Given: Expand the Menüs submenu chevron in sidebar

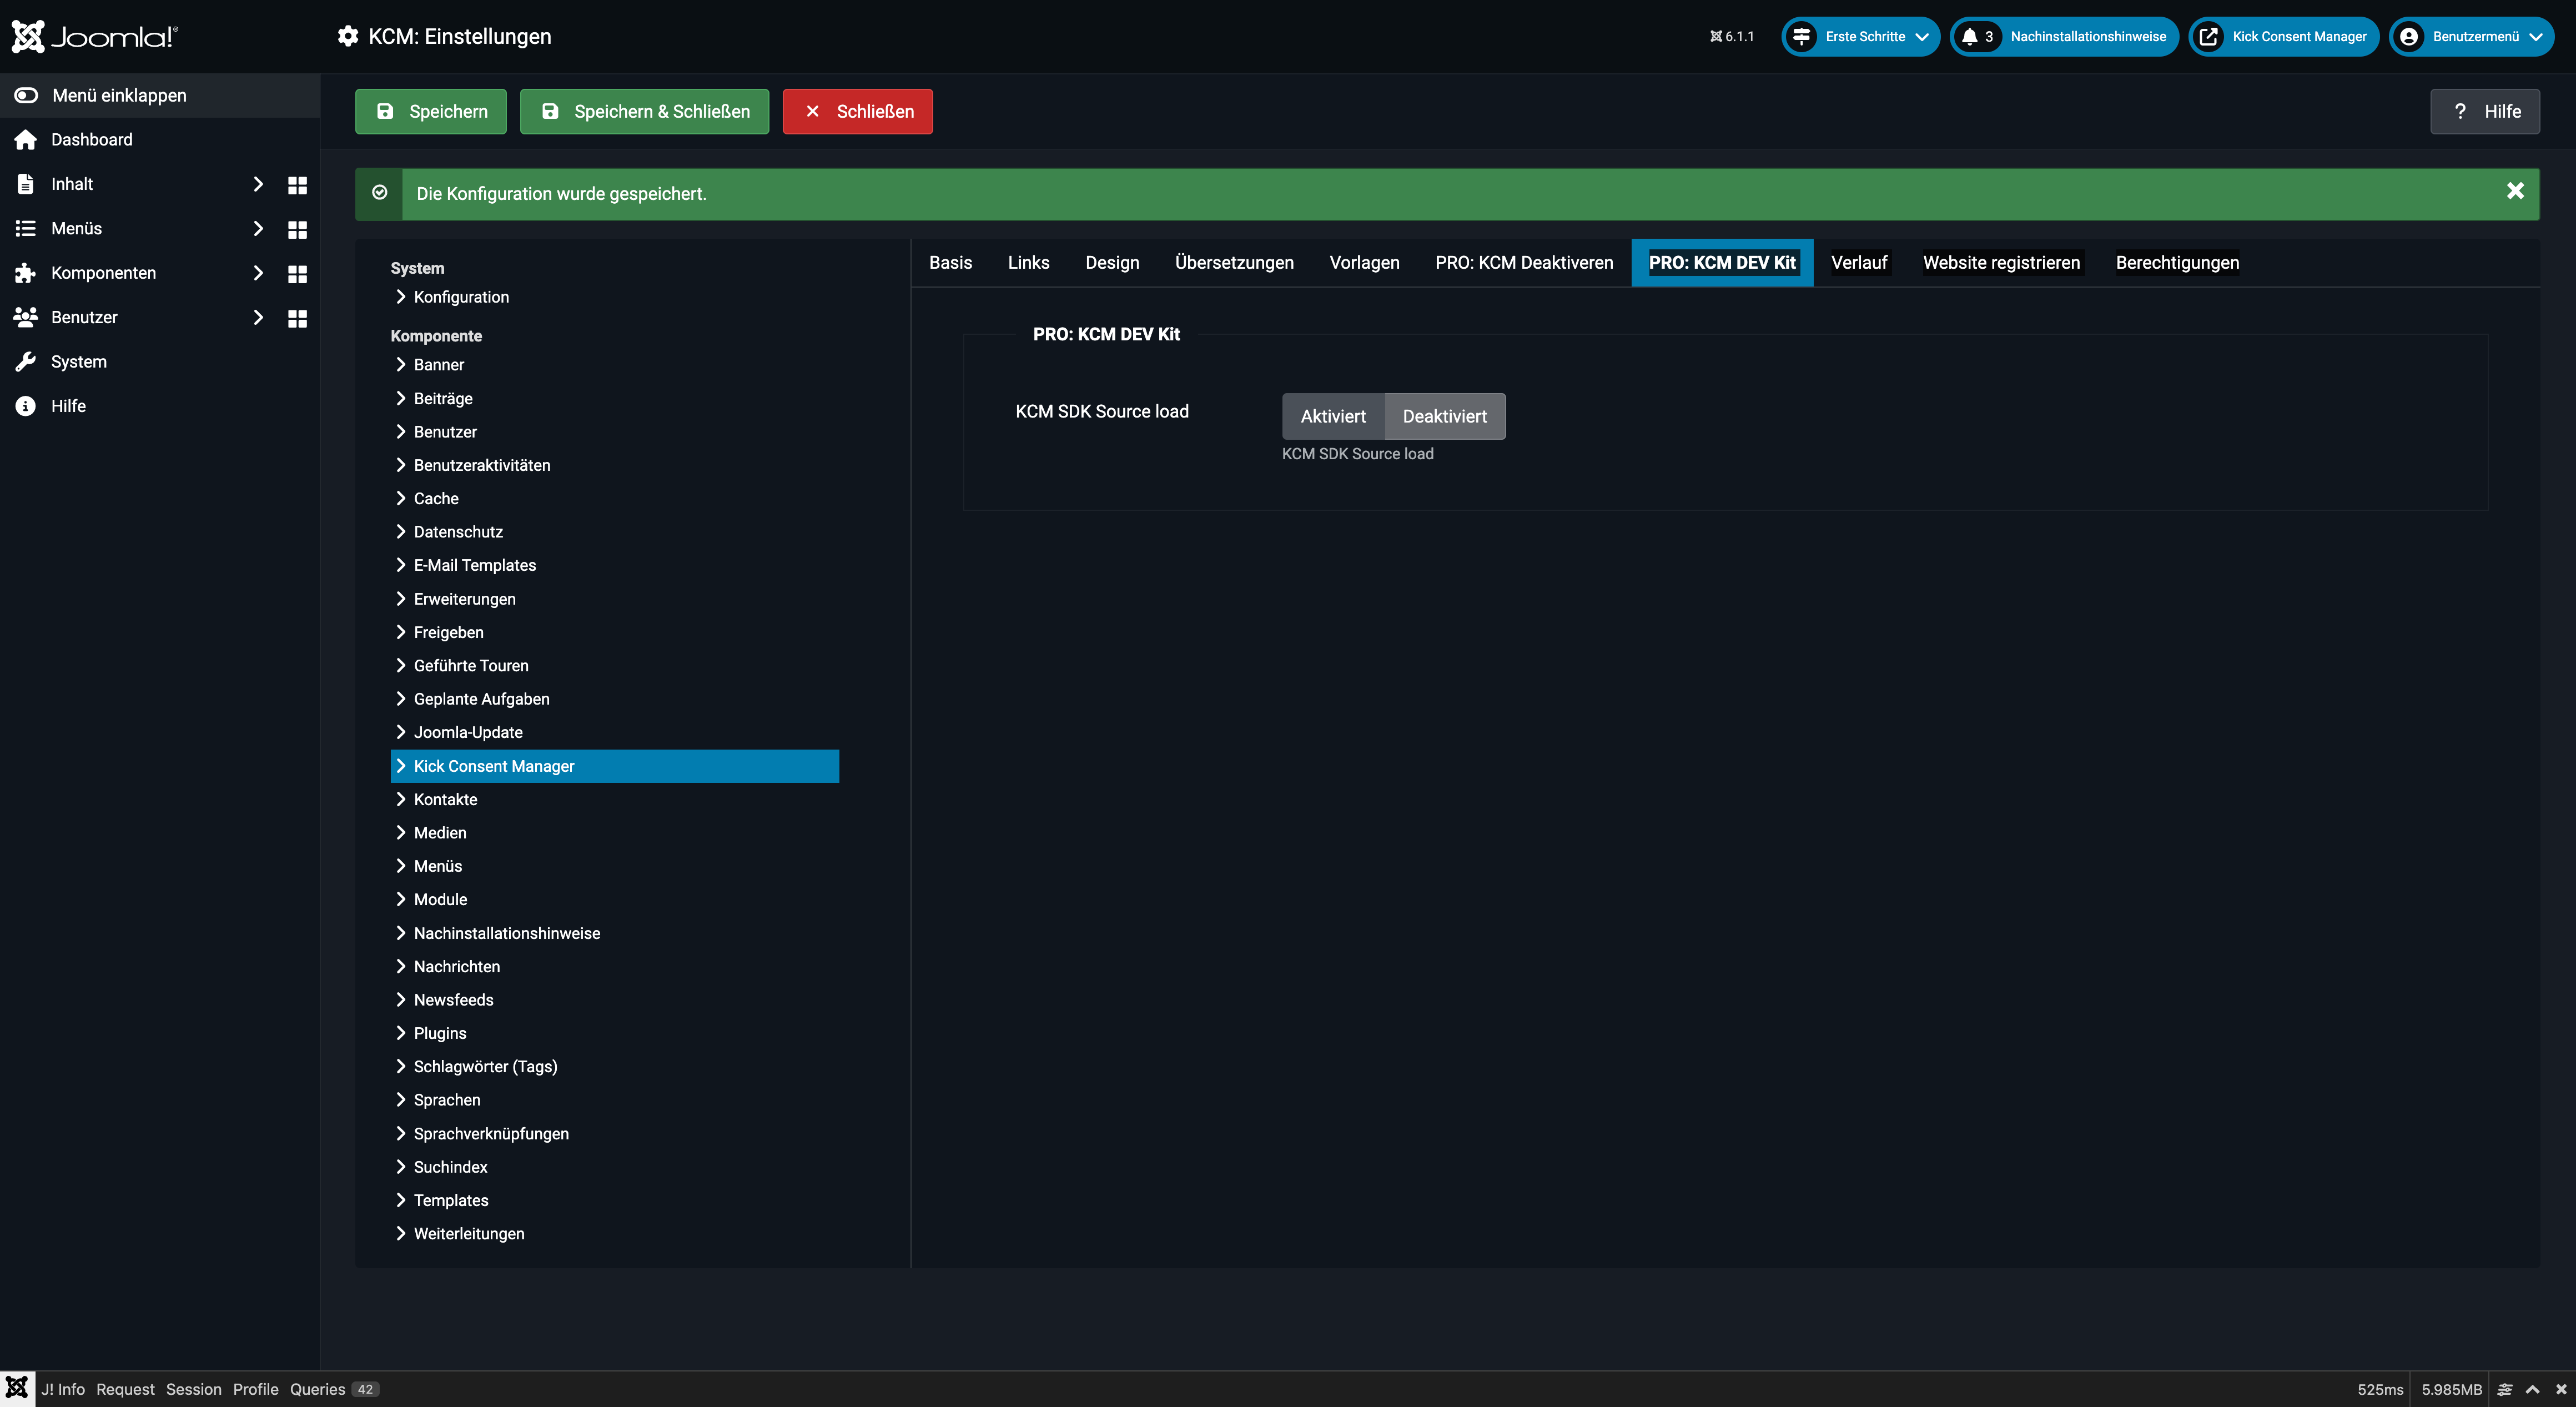Looking at the screenshot, I should point(258,228).
